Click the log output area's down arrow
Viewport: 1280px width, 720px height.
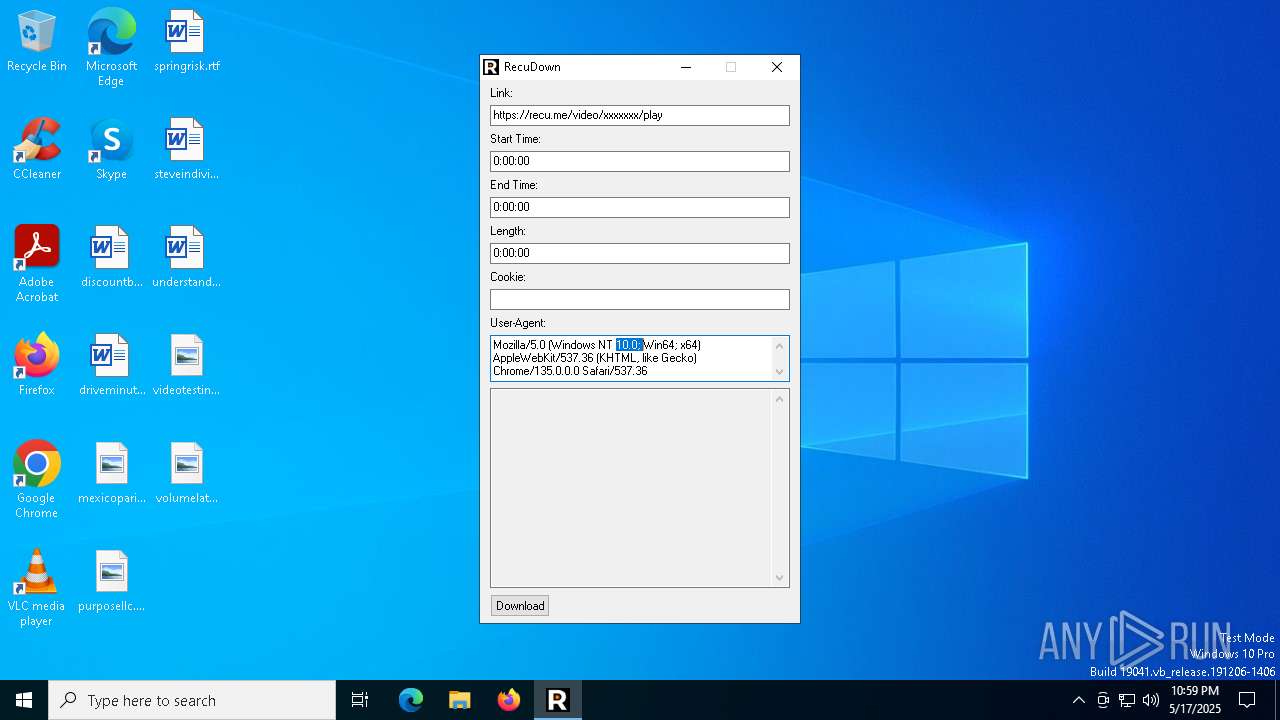tap(780, 578)
